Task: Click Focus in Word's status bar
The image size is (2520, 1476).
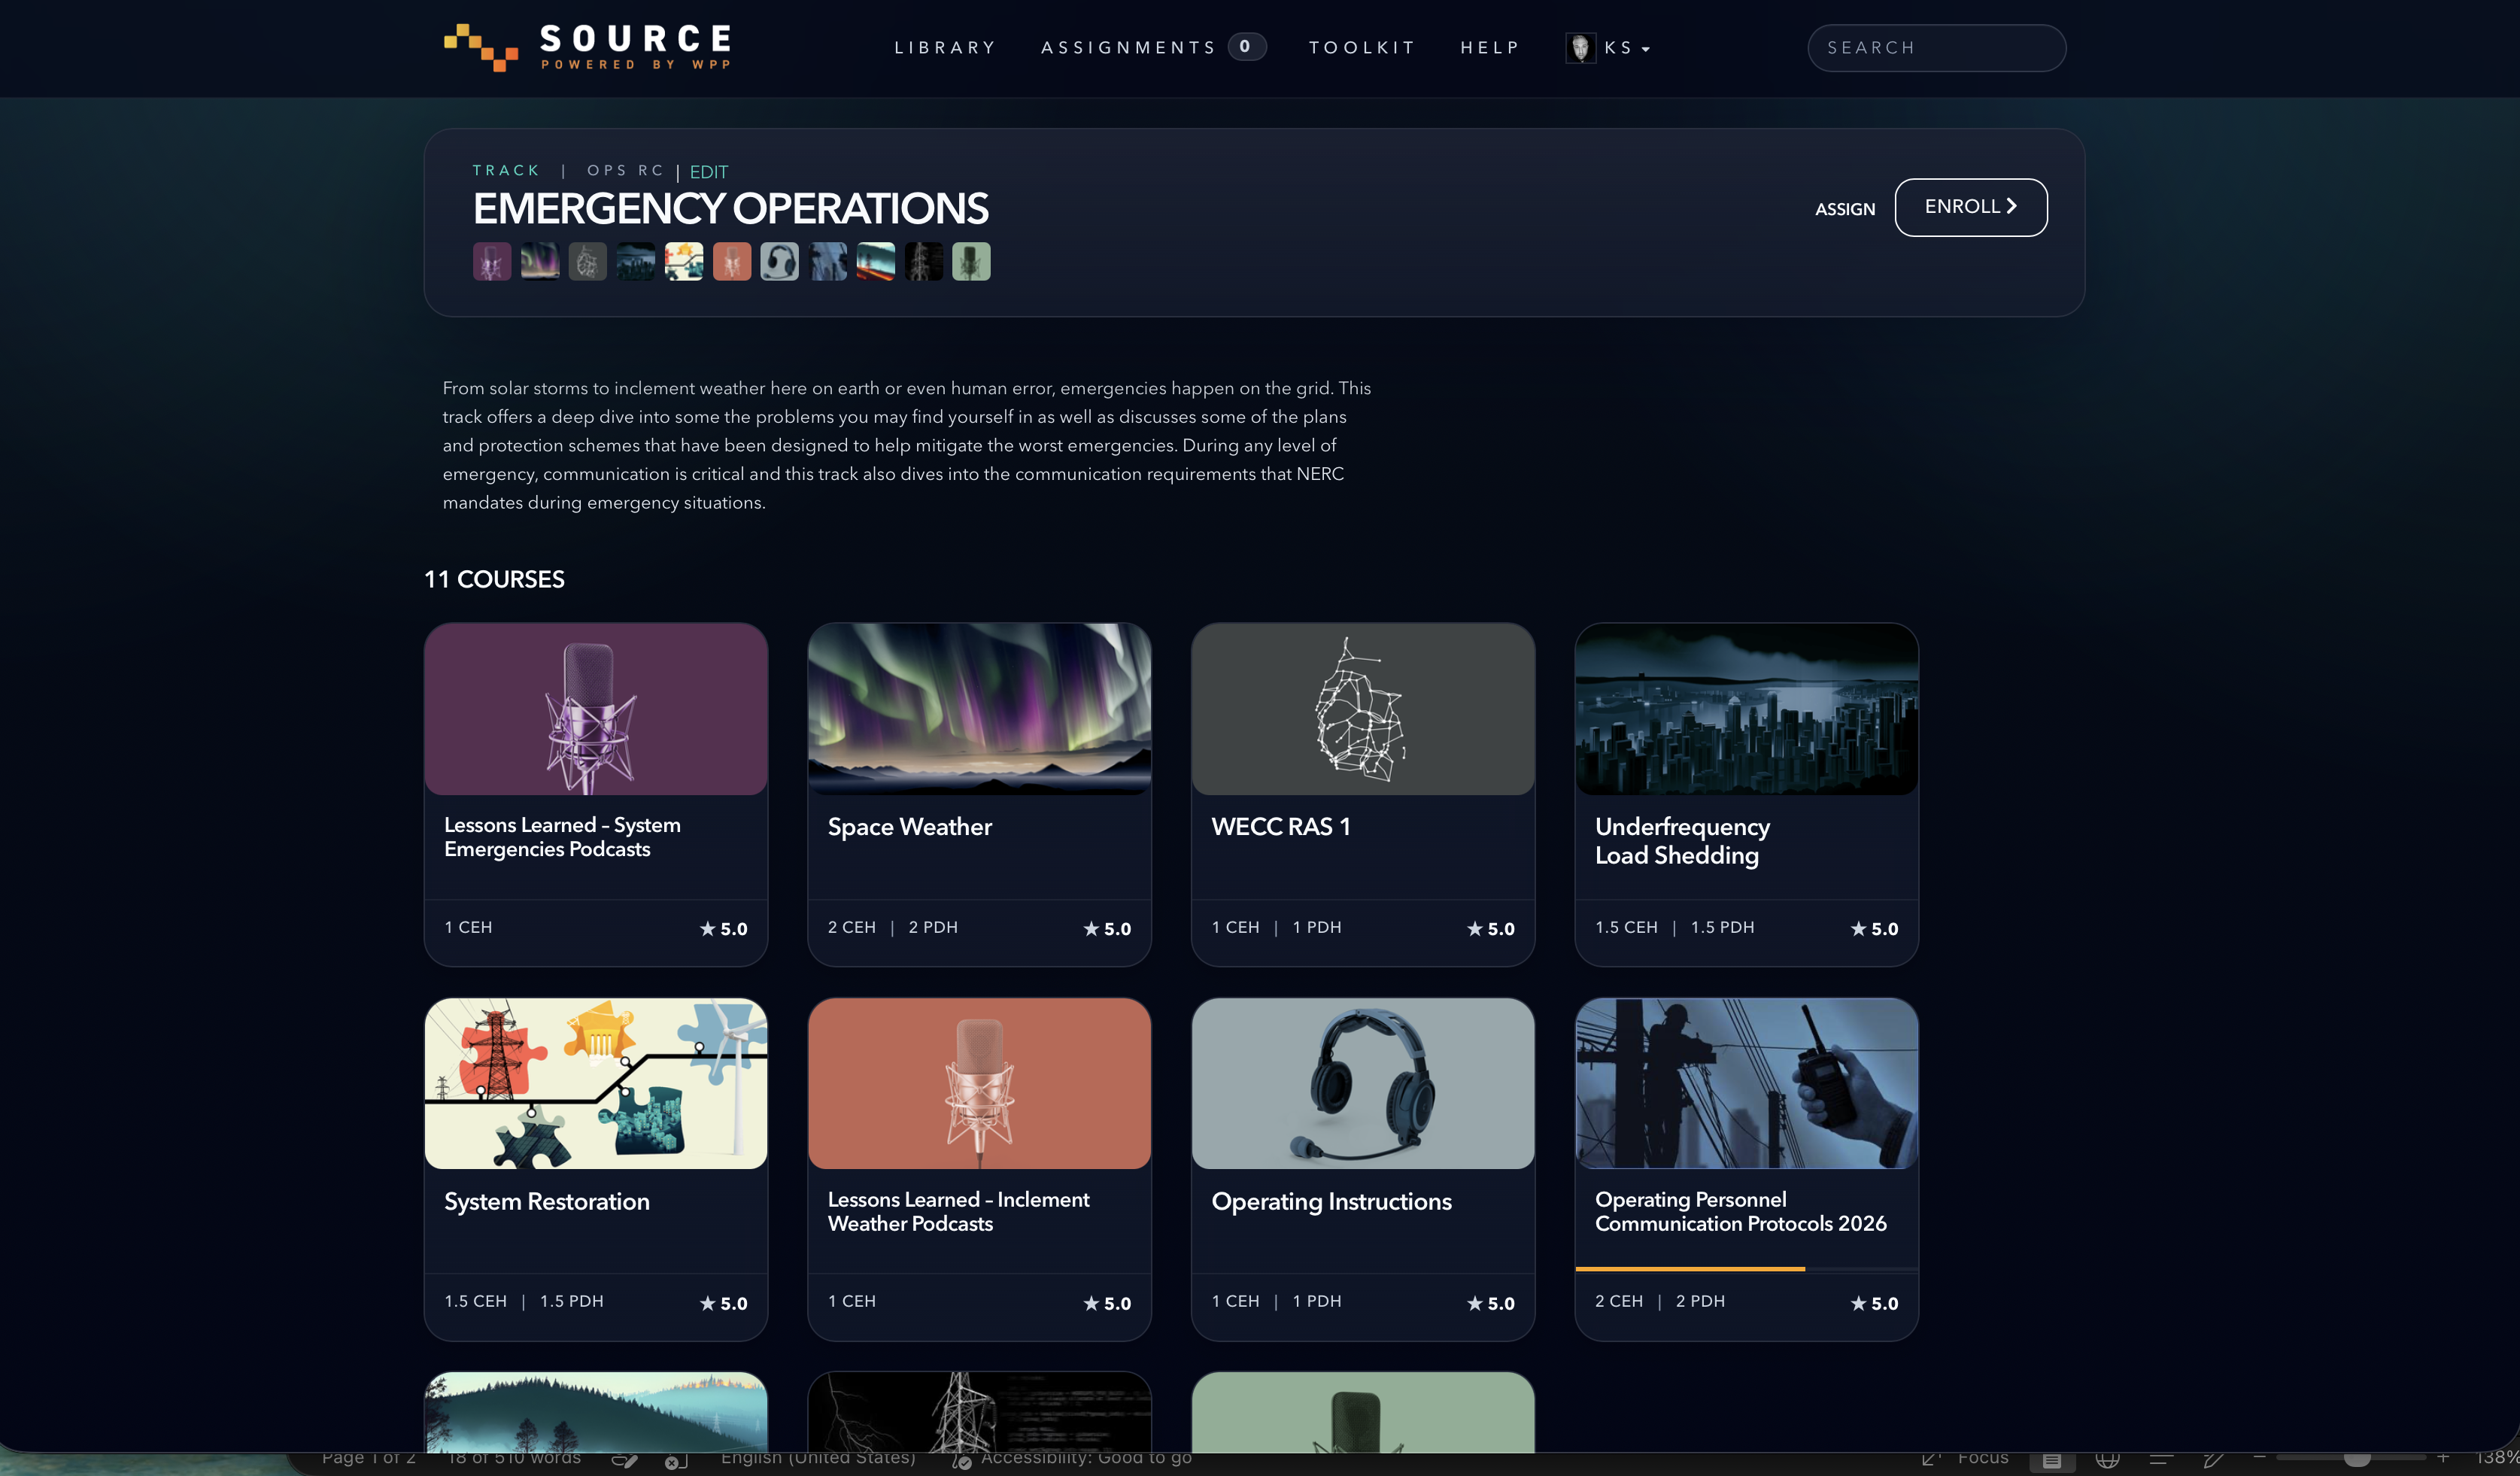Action: (1982, 1458)
